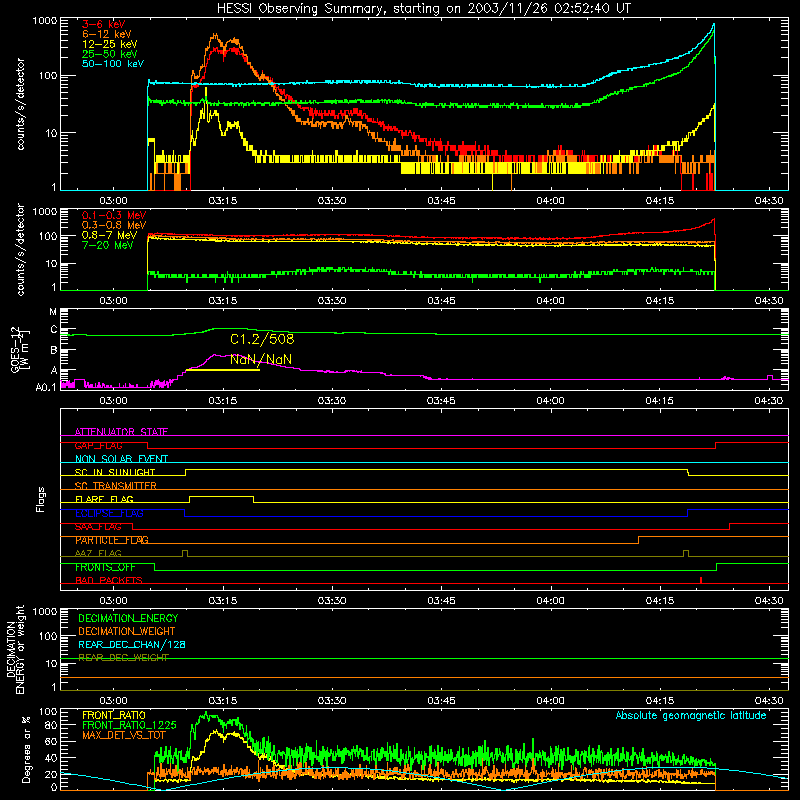Select the 3-6 keV legend label

coord(103,24)
